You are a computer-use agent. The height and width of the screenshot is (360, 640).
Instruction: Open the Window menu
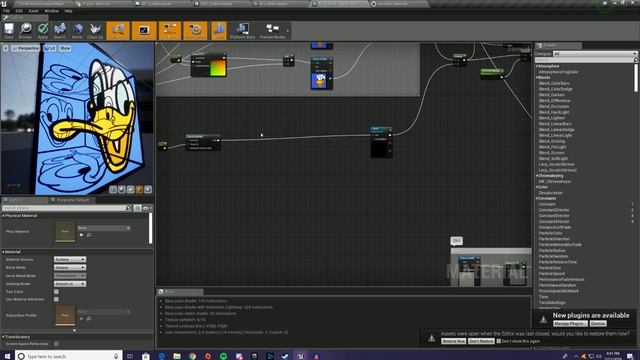51,11
